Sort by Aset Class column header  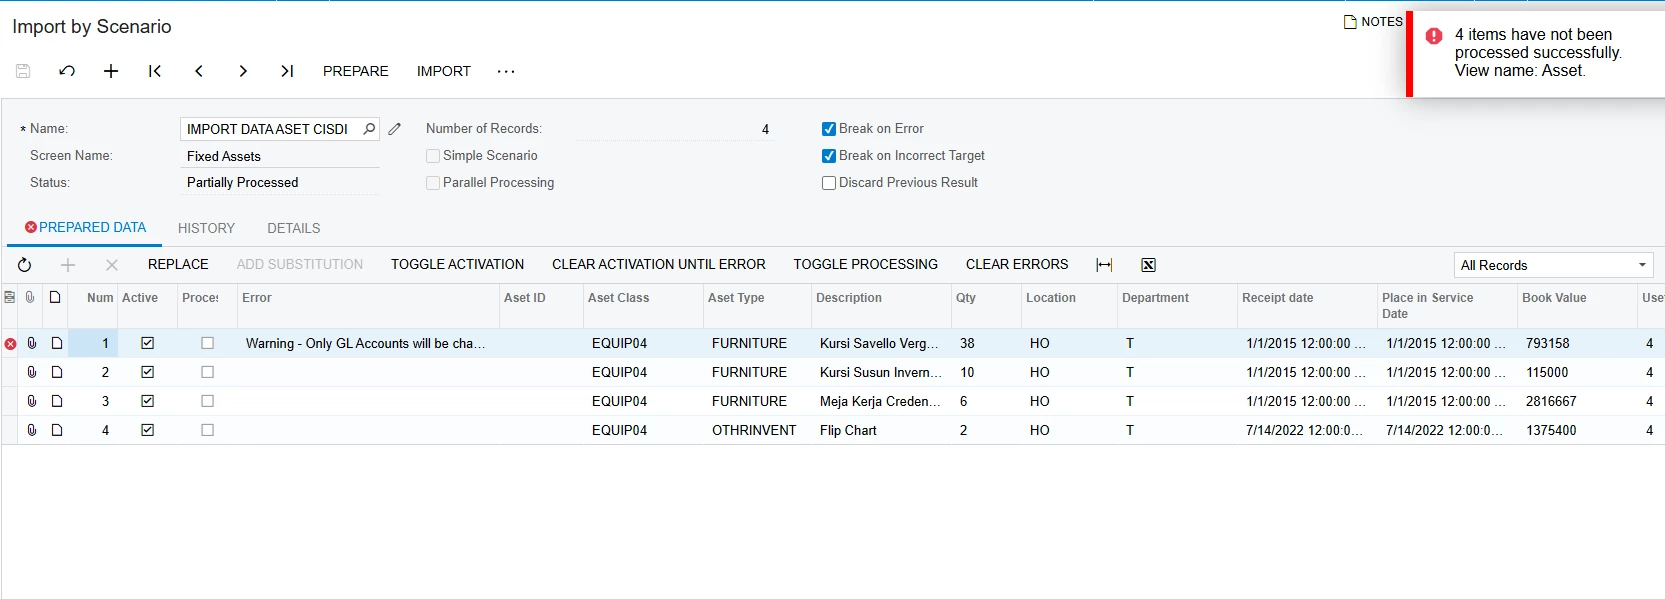643,306
